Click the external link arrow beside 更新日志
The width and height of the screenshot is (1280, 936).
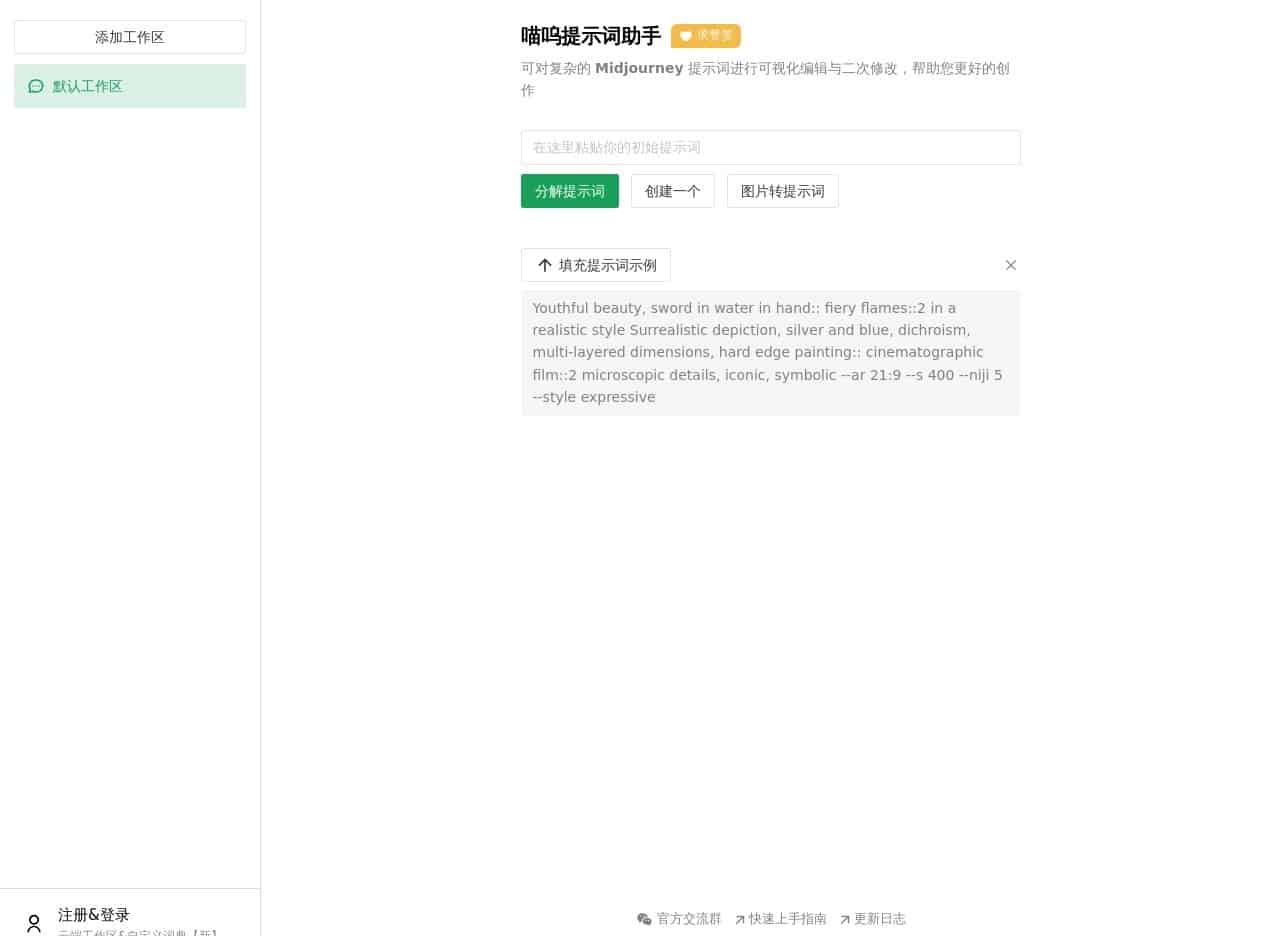click(845, 919)
